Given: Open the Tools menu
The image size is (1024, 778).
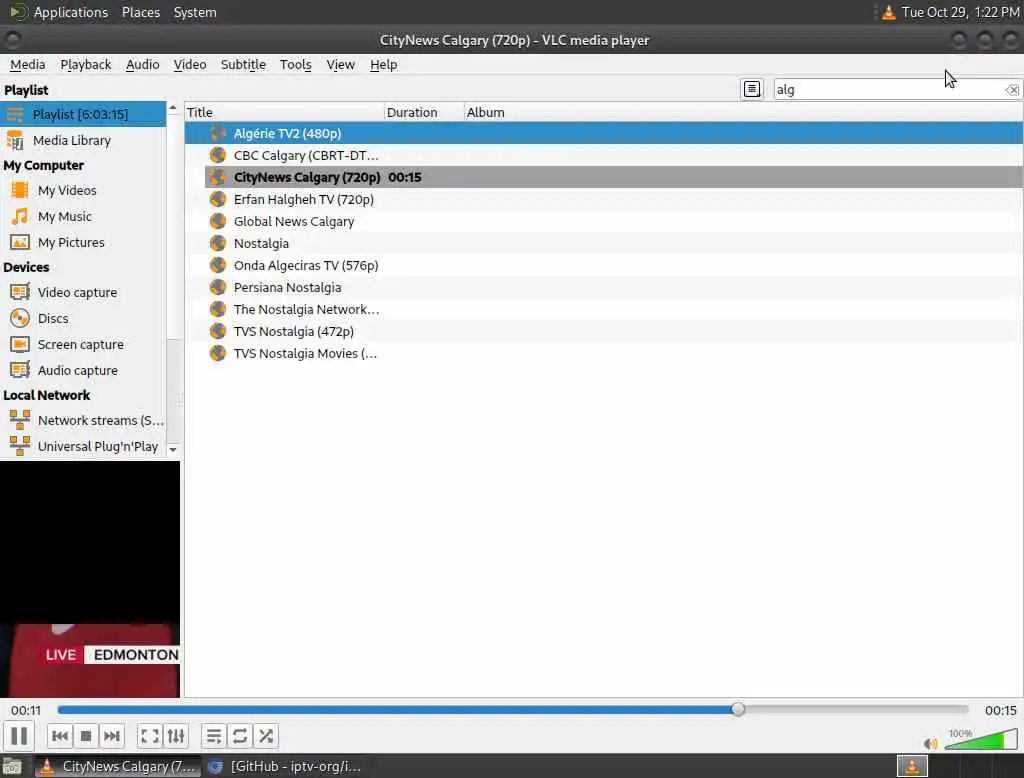Looking at the screenshot, I should 295,65.
